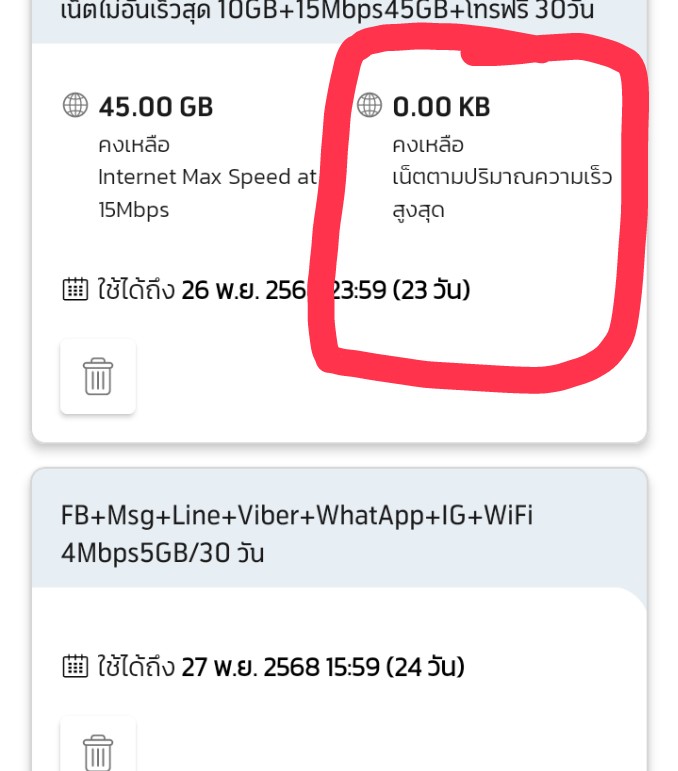Tap คงเหลือ label under 0.00 KB
Screen dimensions: 678x771
click(428, 145)
